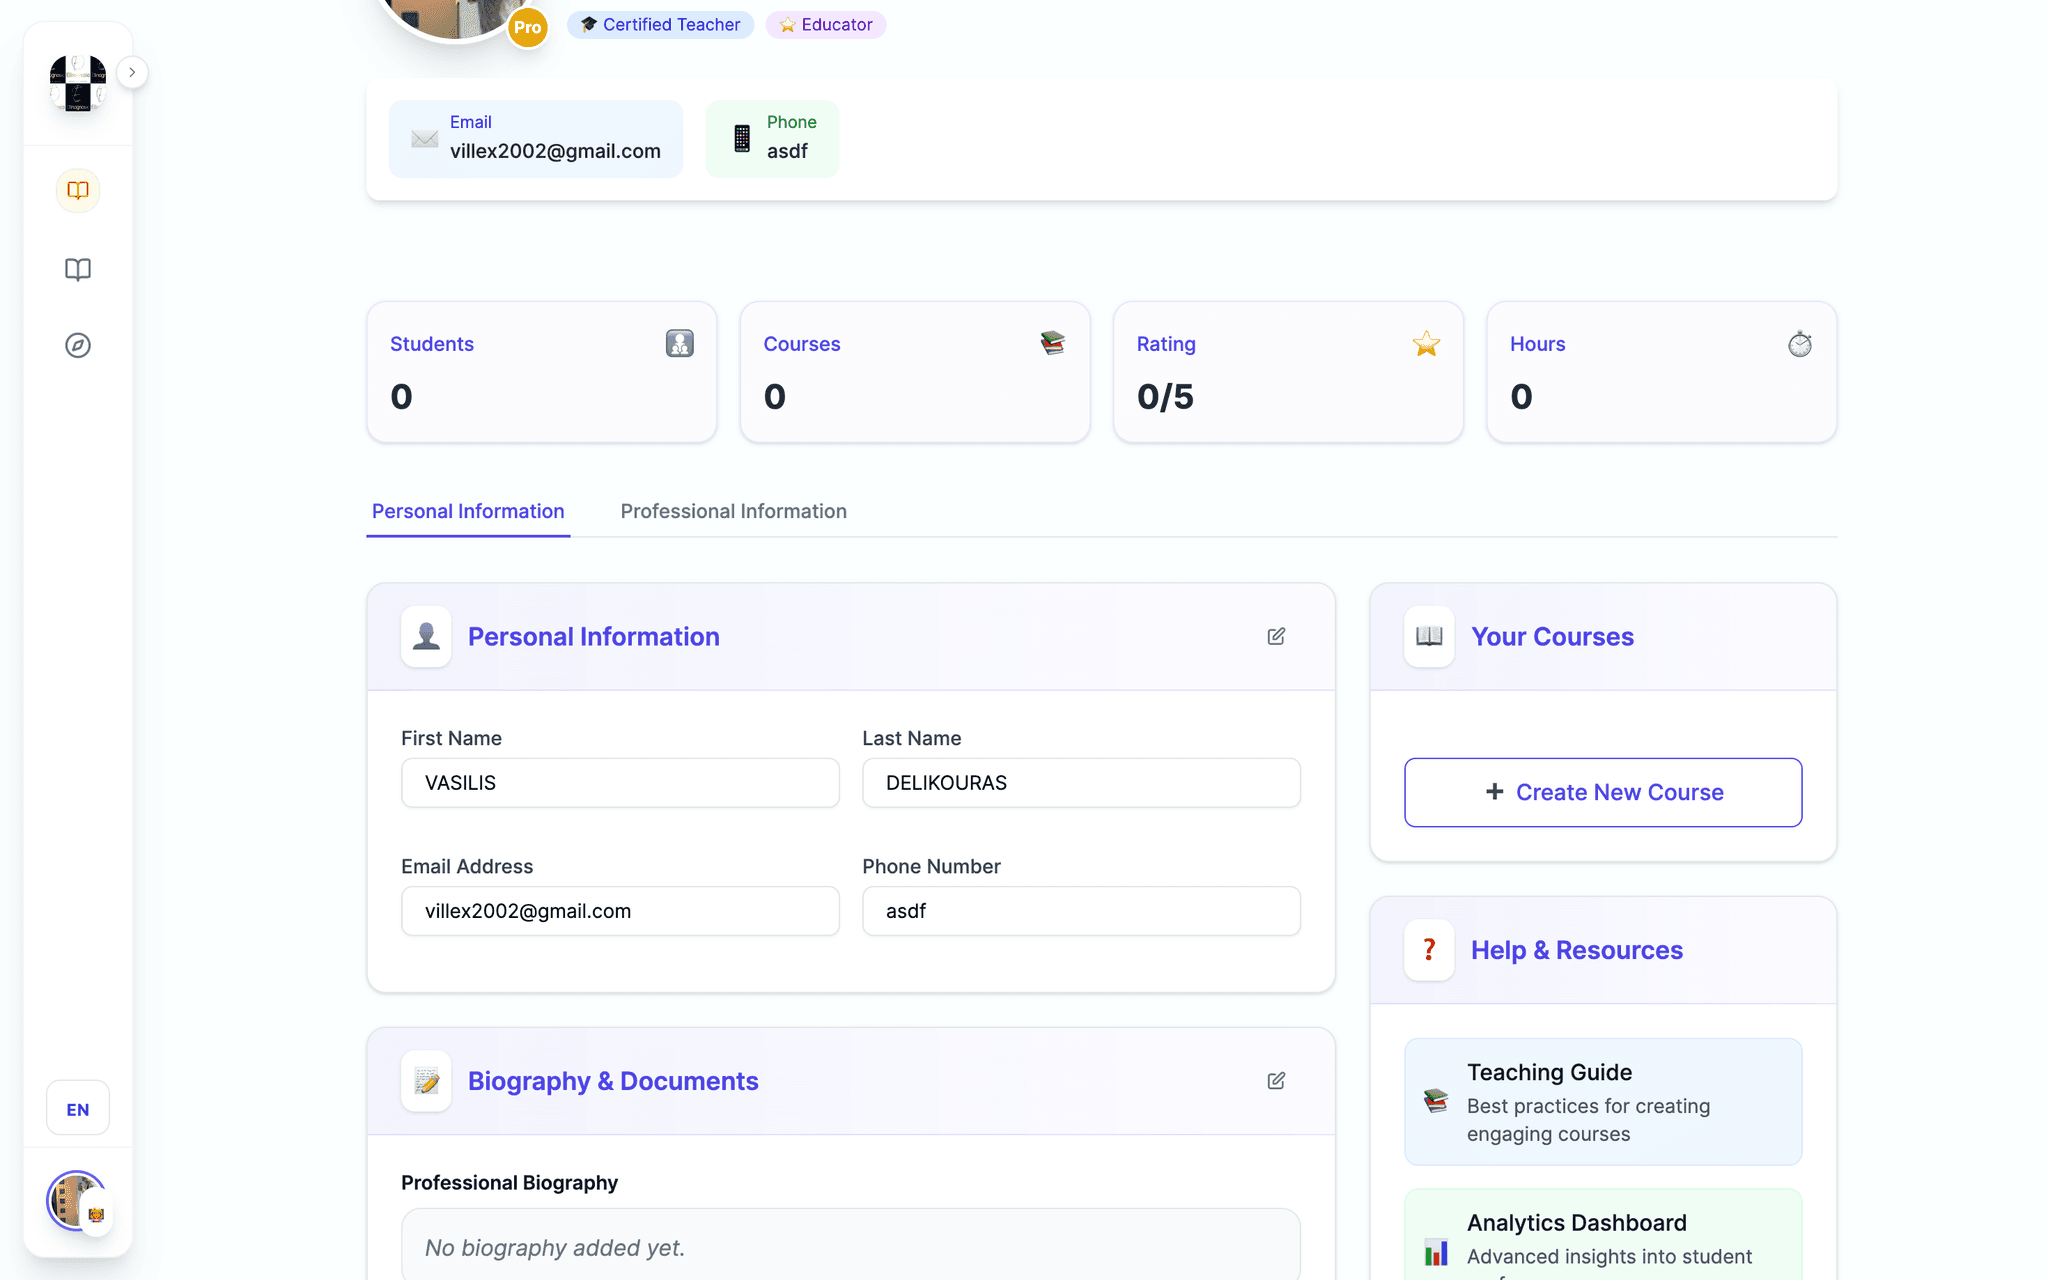Open the gray book icon in sidebar
The width and height of the screenshot is (2048, 1280).
pyautogui.click(x=78, y=269)
